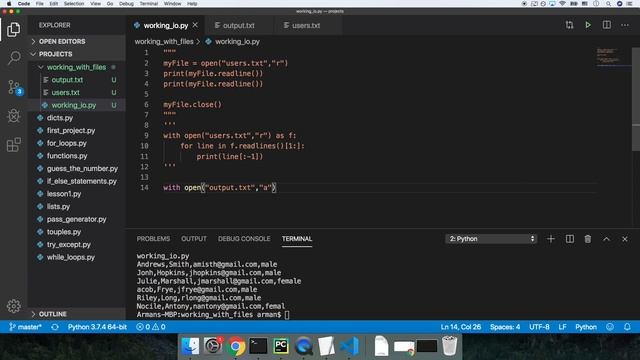
Task: Open the Terminal menu in menu bar
Action: pyautogui.click(x=149, y=4)
